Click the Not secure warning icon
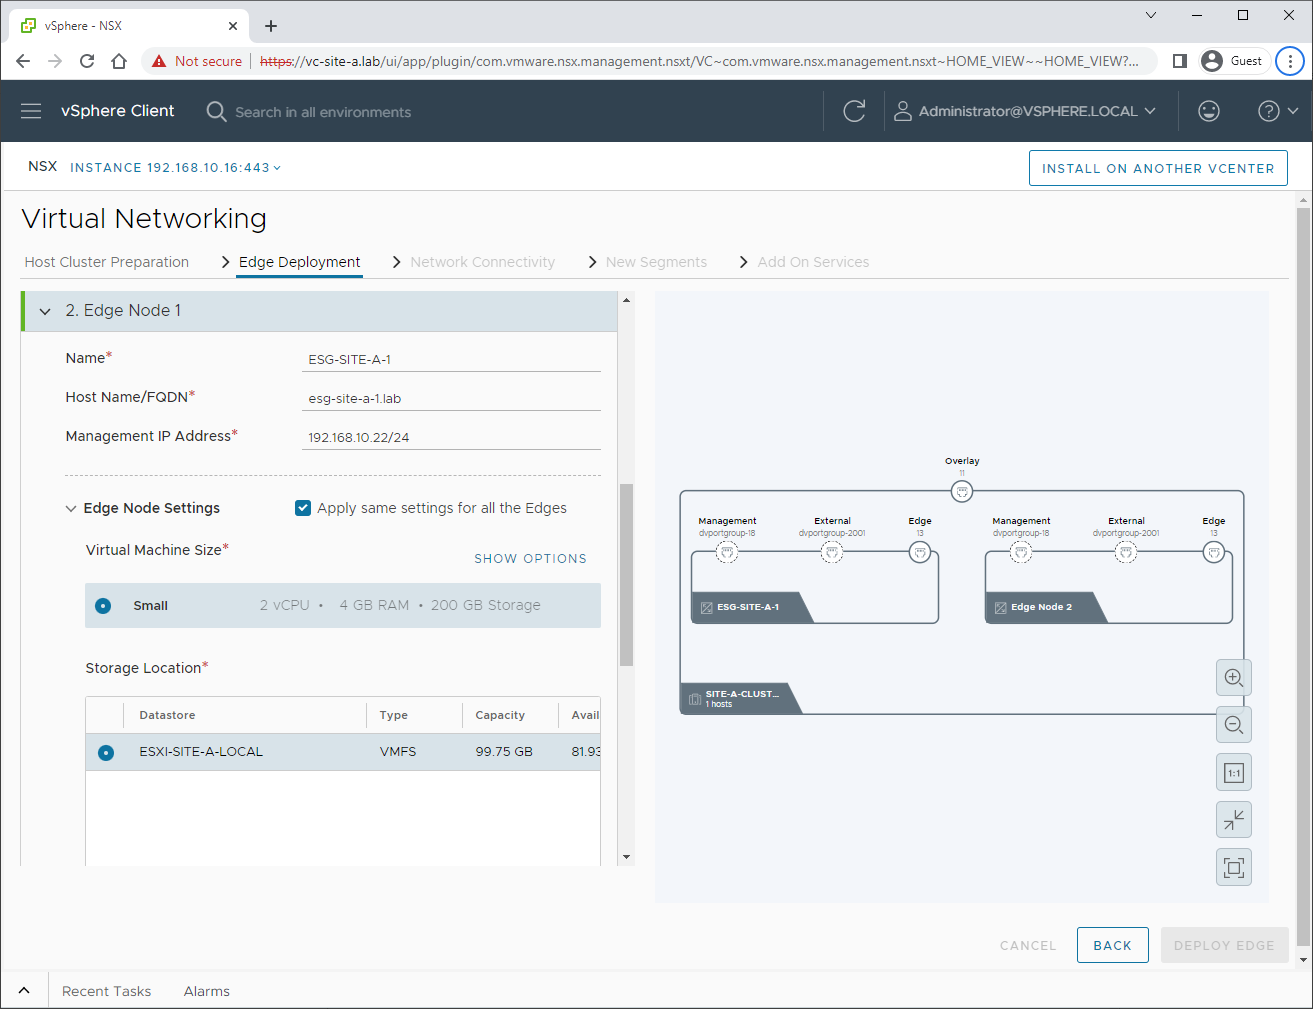The height and width of the screenshot is (1009, 1313). click(159, 61)
